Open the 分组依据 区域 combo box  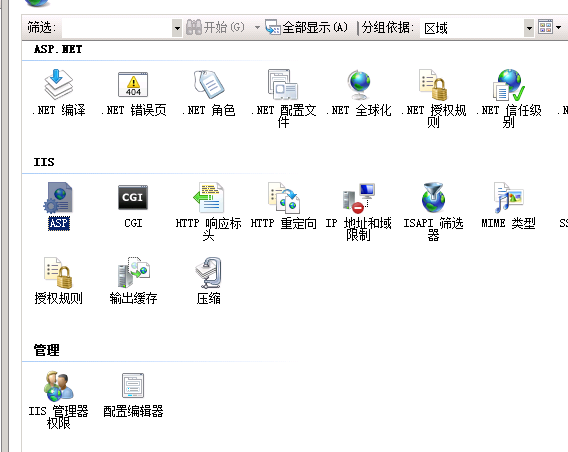(x=477, y=28)
